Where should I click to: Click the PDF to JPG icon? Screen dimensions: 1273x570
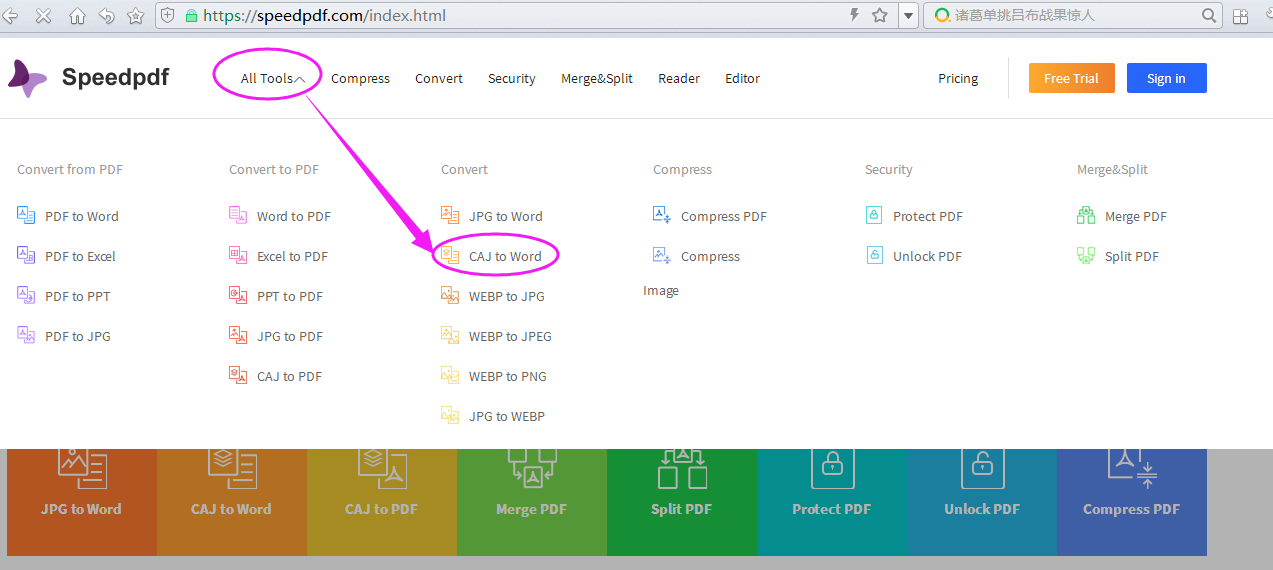(x=26, y=335)
